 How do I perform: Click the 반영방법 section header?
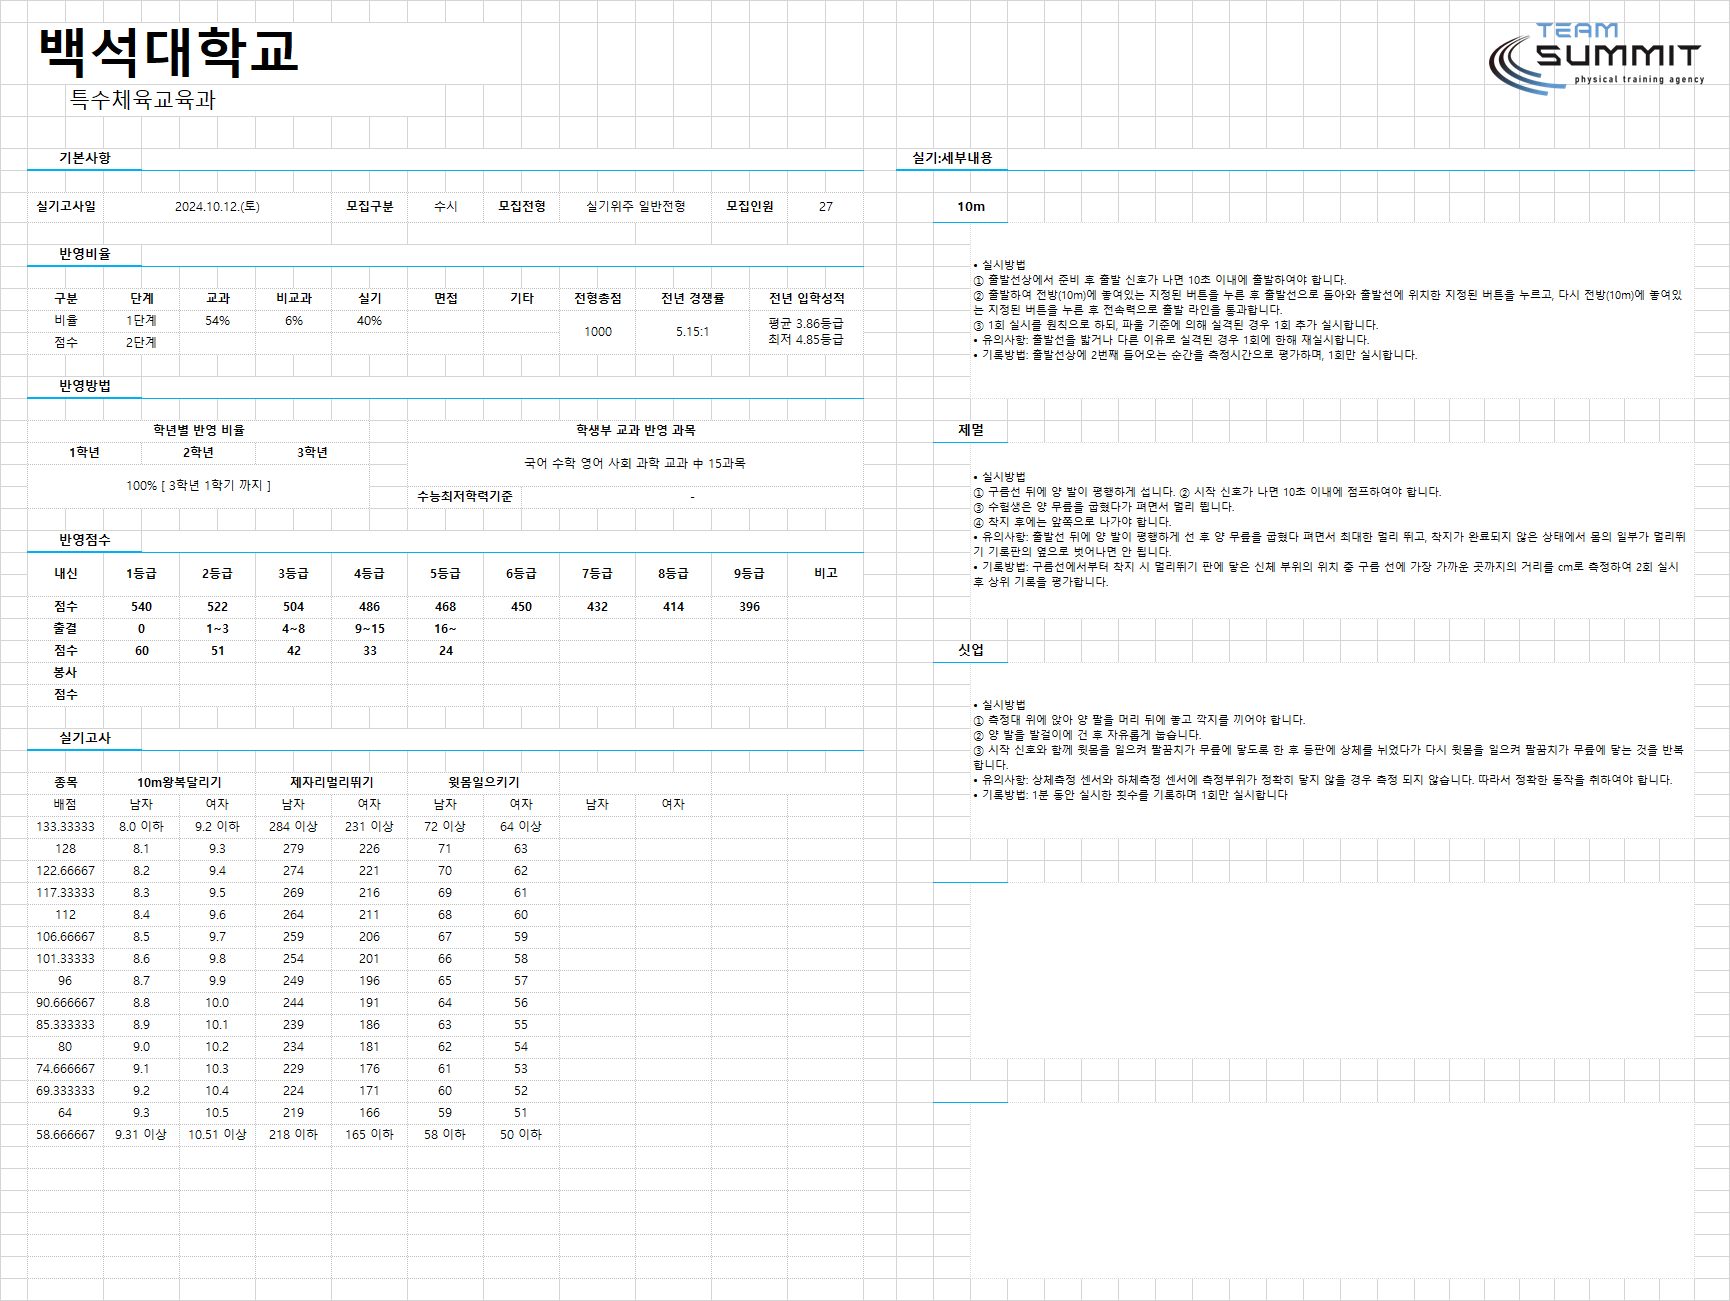coord(85,386)
